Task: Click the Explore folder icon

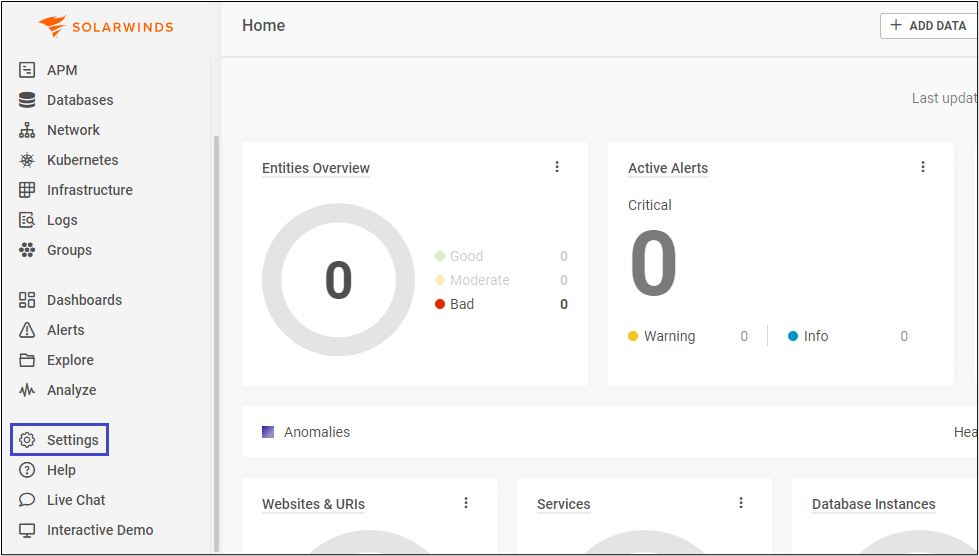Action: pyautogui.click(x=27, y=359)
